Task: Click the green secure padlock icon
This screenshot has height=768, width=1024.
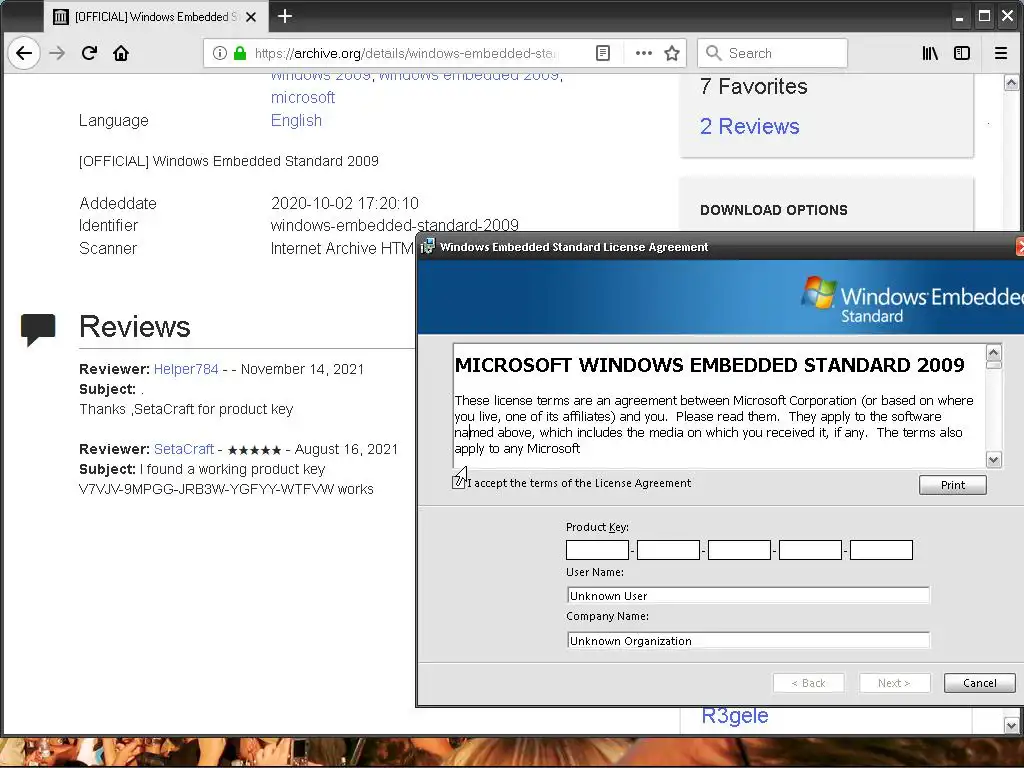Action: [240, 53]
